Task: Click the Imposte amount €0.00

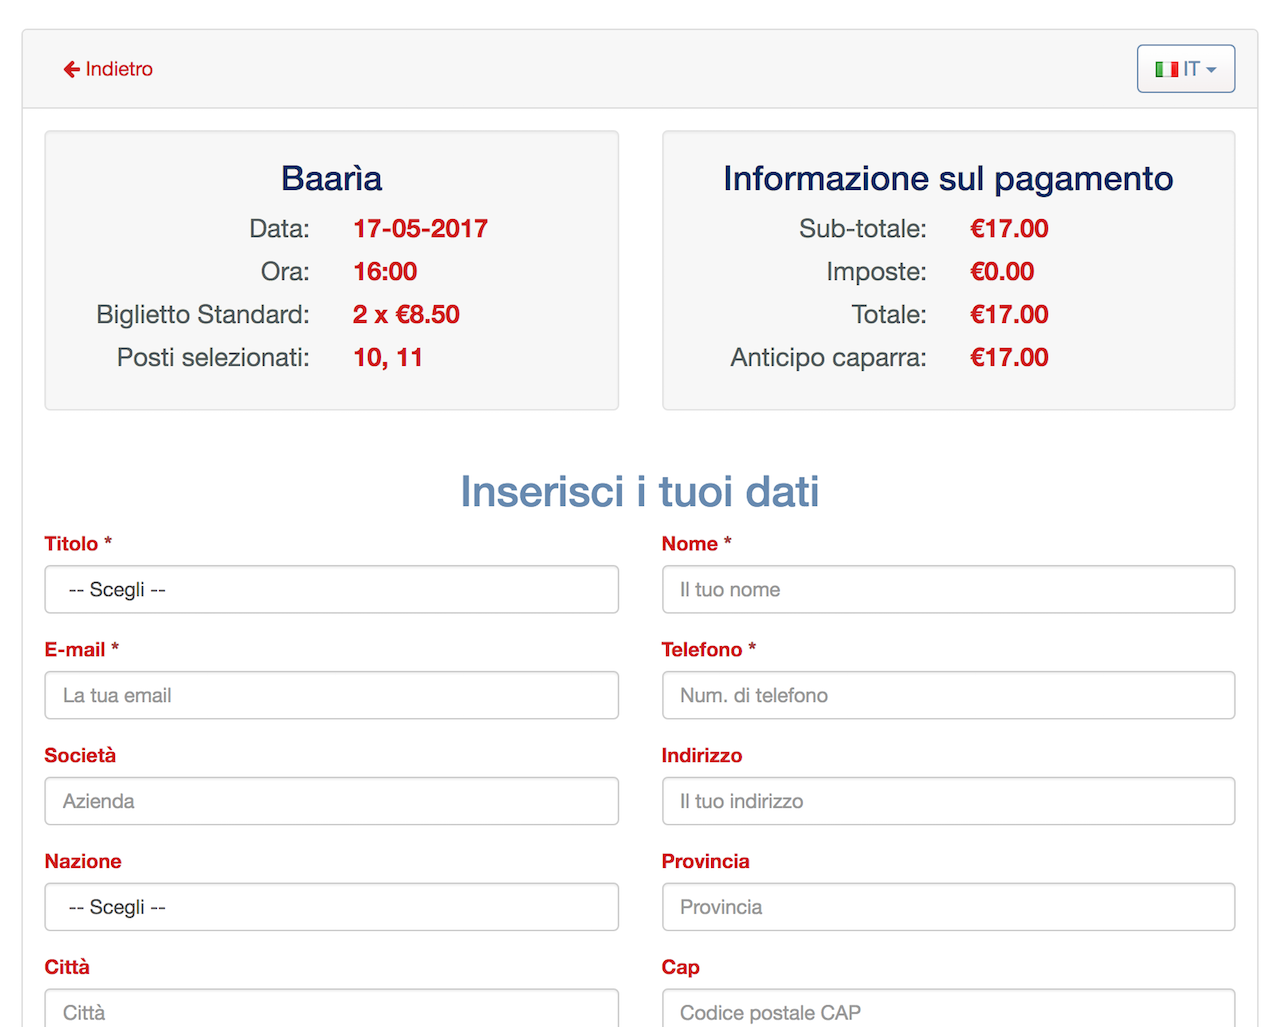Action: [x=1002, y=272]
